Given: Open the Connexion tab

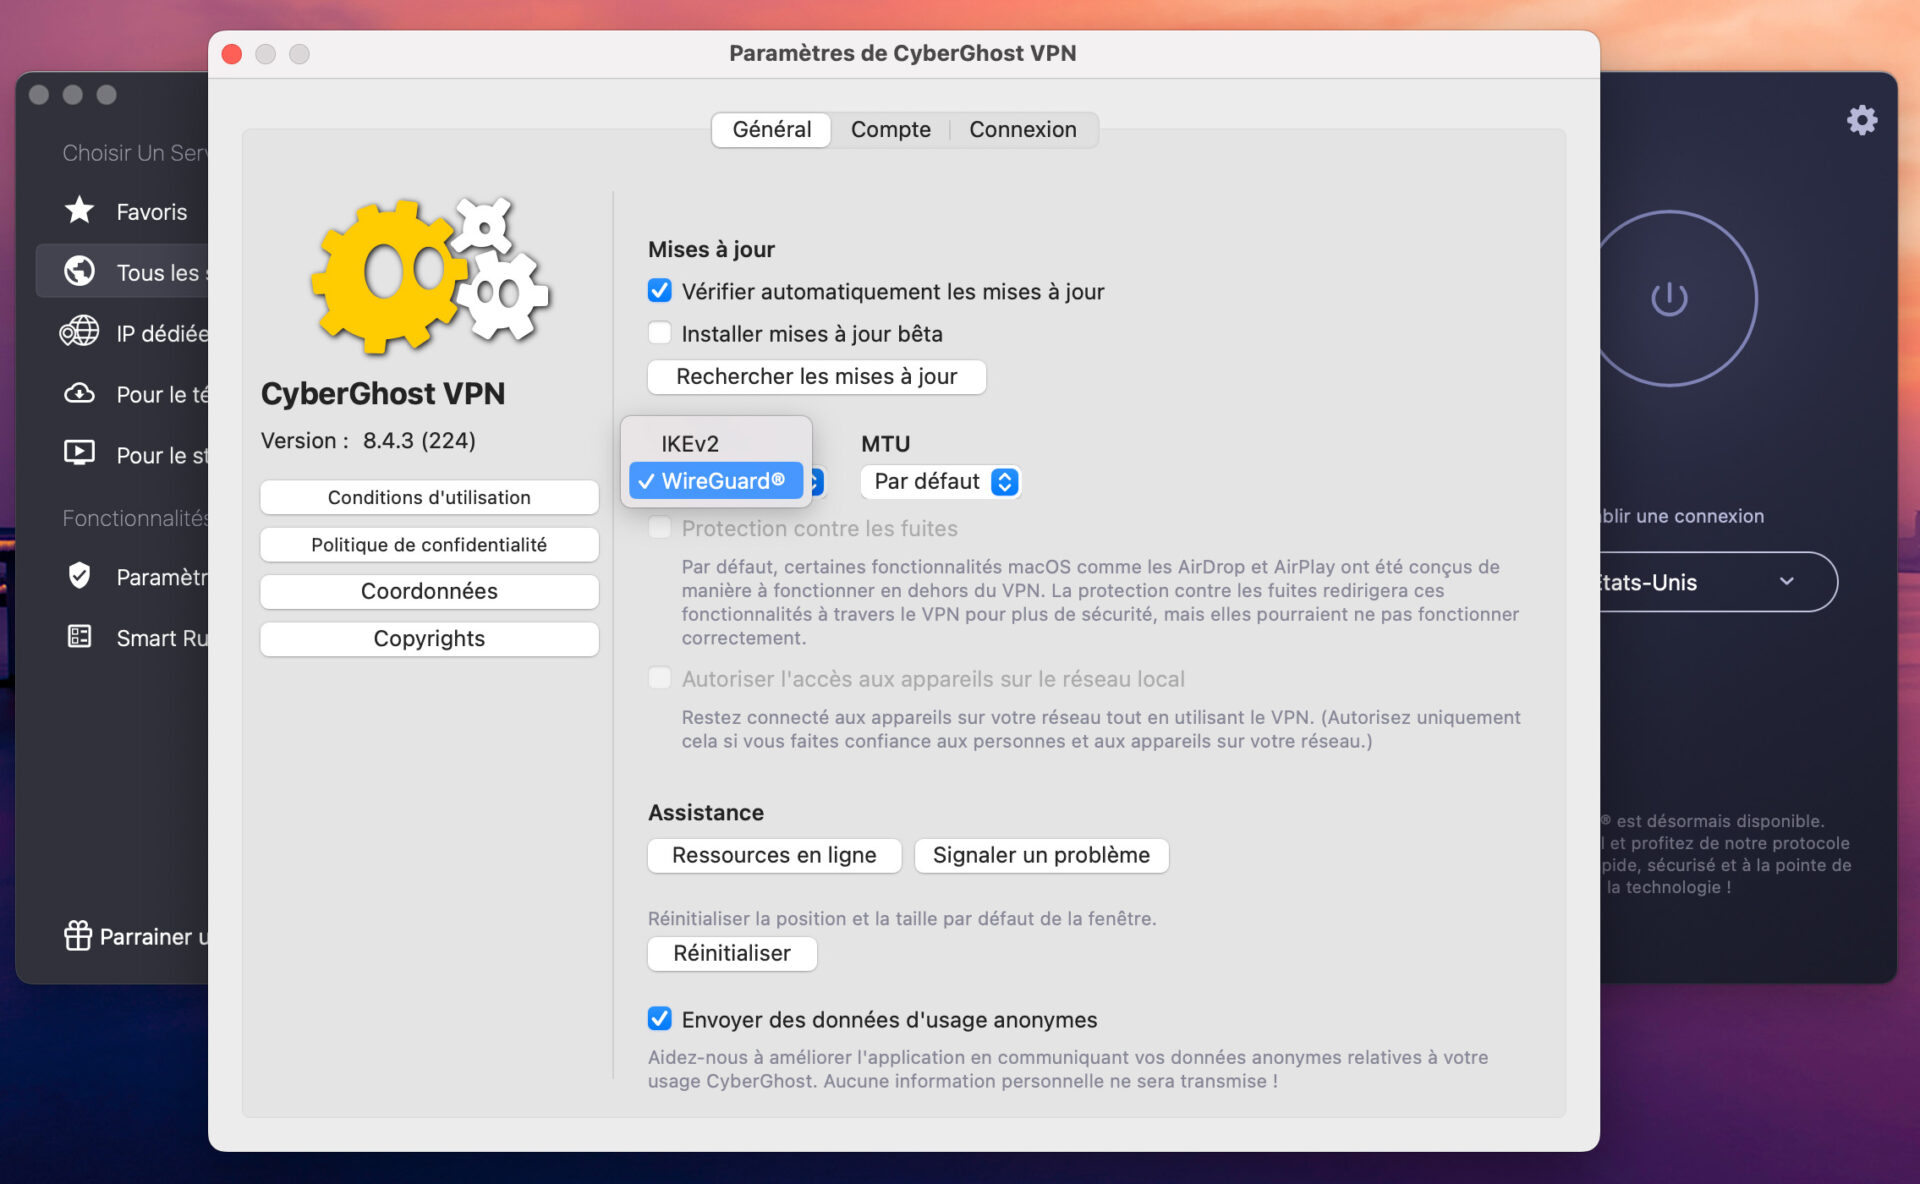Looking at the screenshot, I should (1022, 129).
